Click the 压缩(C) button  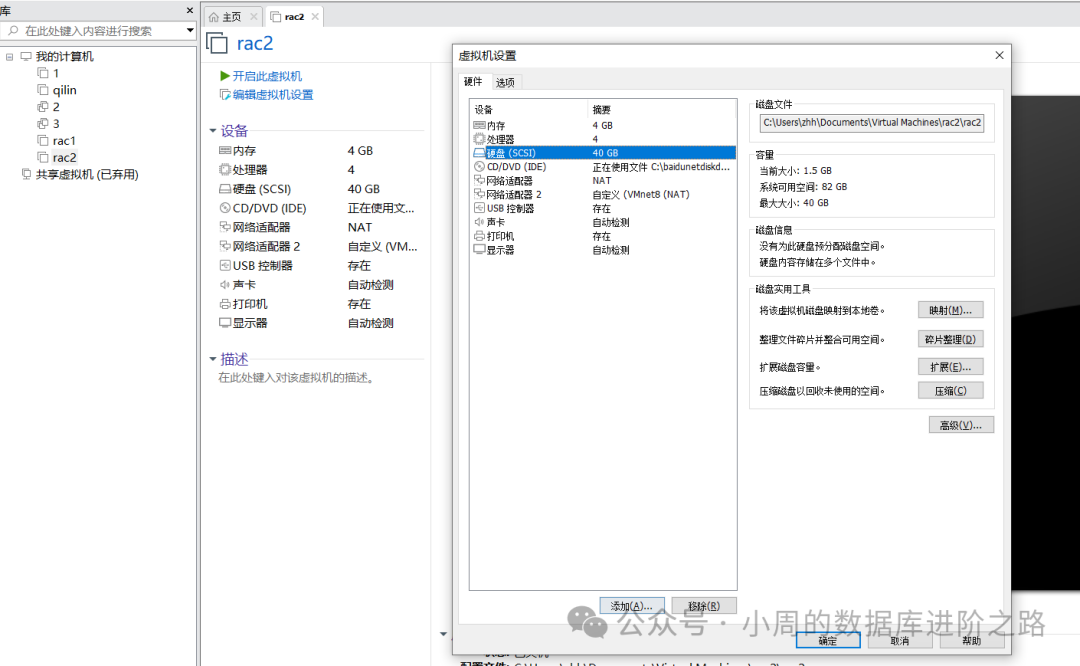click(951, 391)
